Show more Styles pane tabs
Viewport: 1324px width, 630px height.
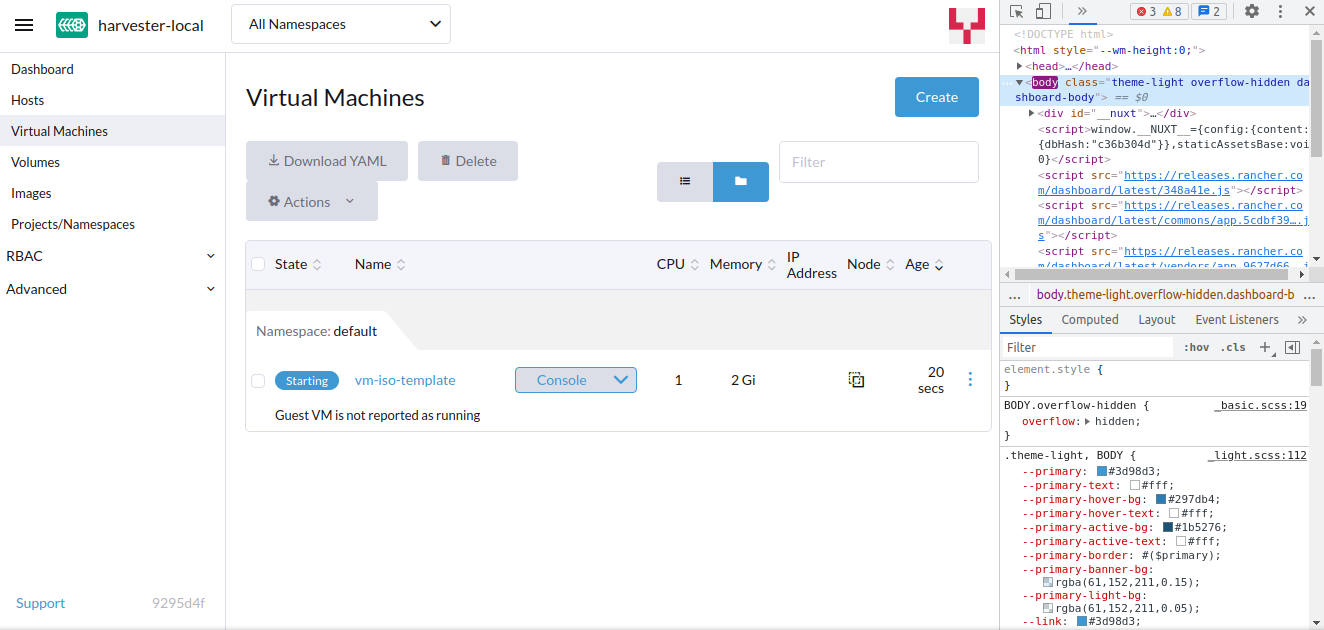coord(1302,320)
